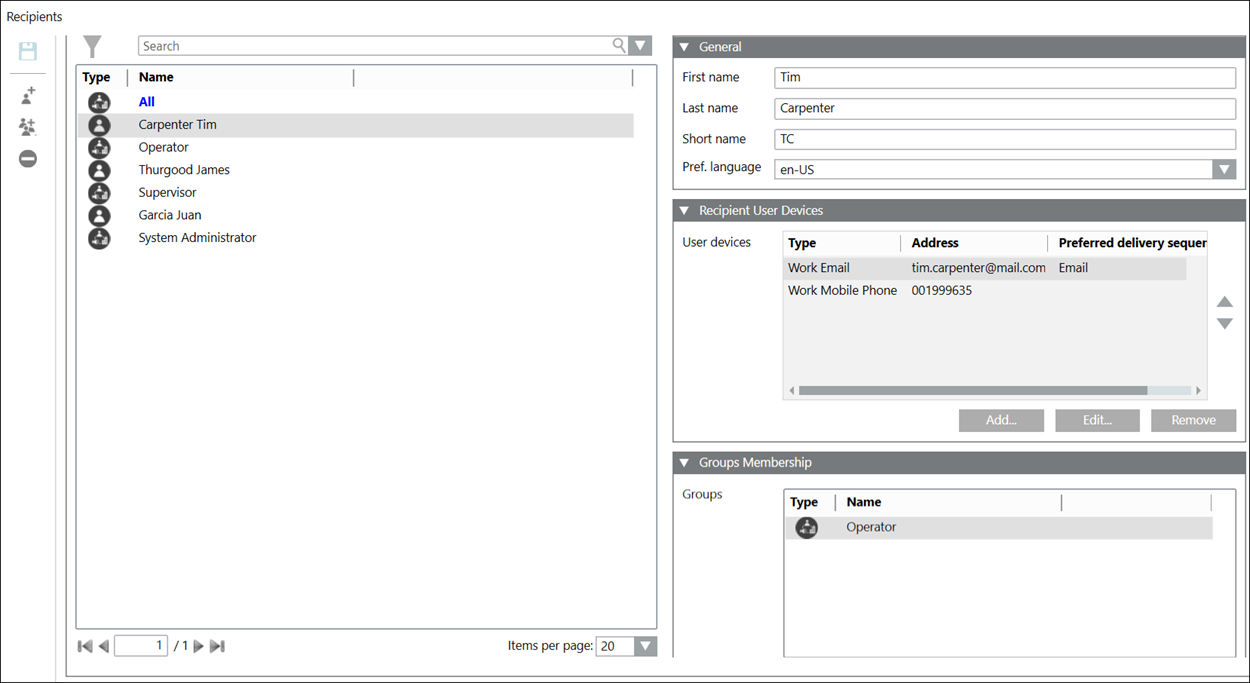Image resolution: width=1250 pixels, height=683 pixels.
Task: Click the Add... user device button
Action: click(1001, 421)
